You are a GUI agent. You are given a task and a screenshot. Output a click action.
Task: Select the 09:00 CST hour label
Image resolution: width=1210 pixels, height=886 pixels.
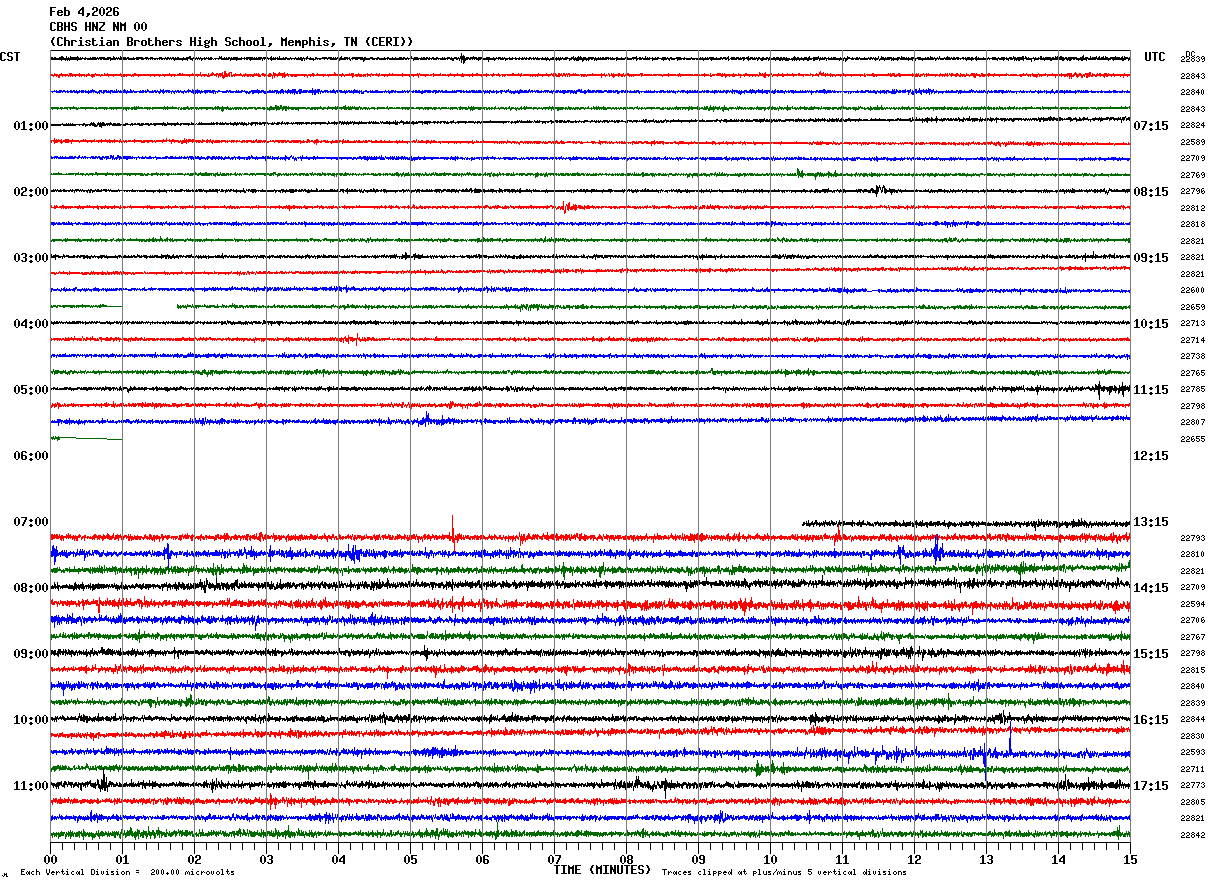point(31,654)
